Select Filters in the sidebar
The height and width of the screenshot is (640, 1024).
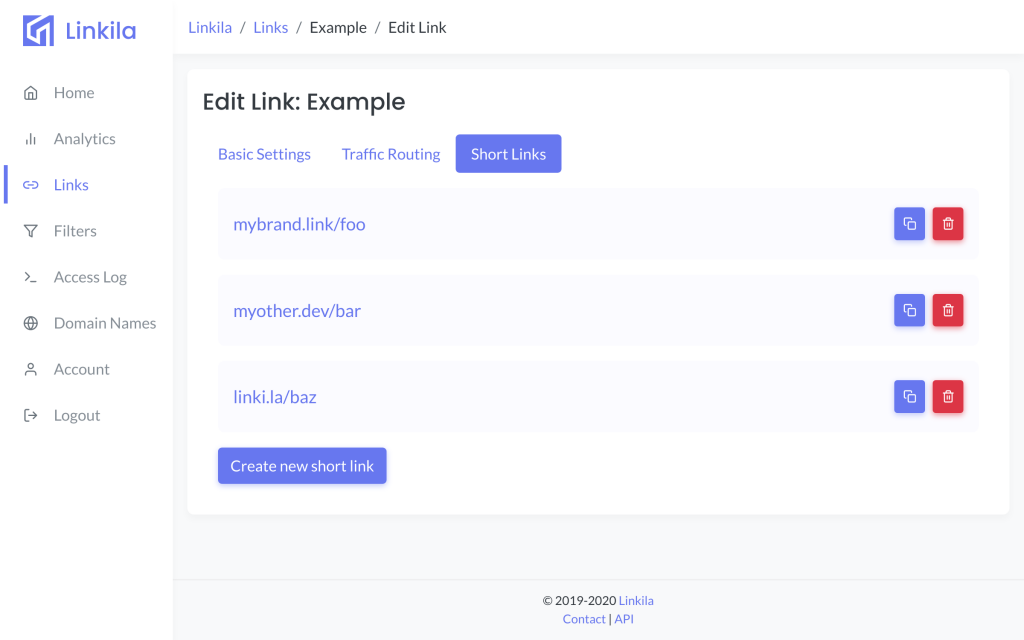tap(75, 231)
